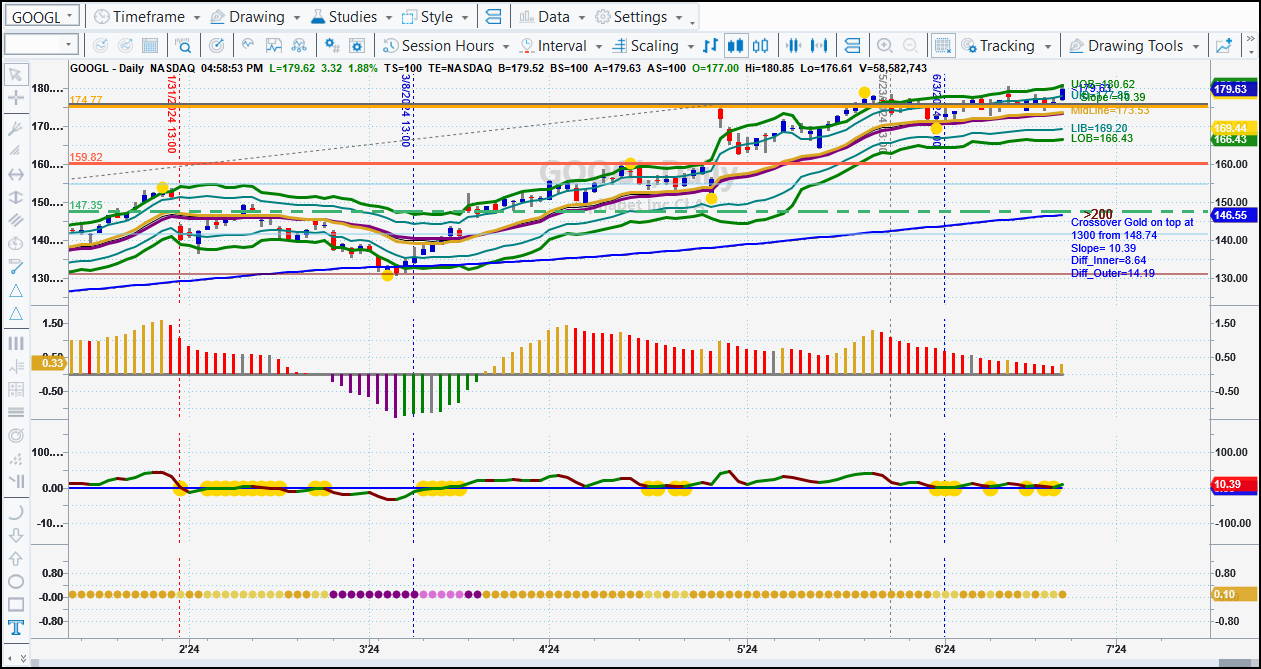The width and height of the screenshot is (1261, 669).
Task: Zoom in with the plus magnifier
Action: [884, 45]
